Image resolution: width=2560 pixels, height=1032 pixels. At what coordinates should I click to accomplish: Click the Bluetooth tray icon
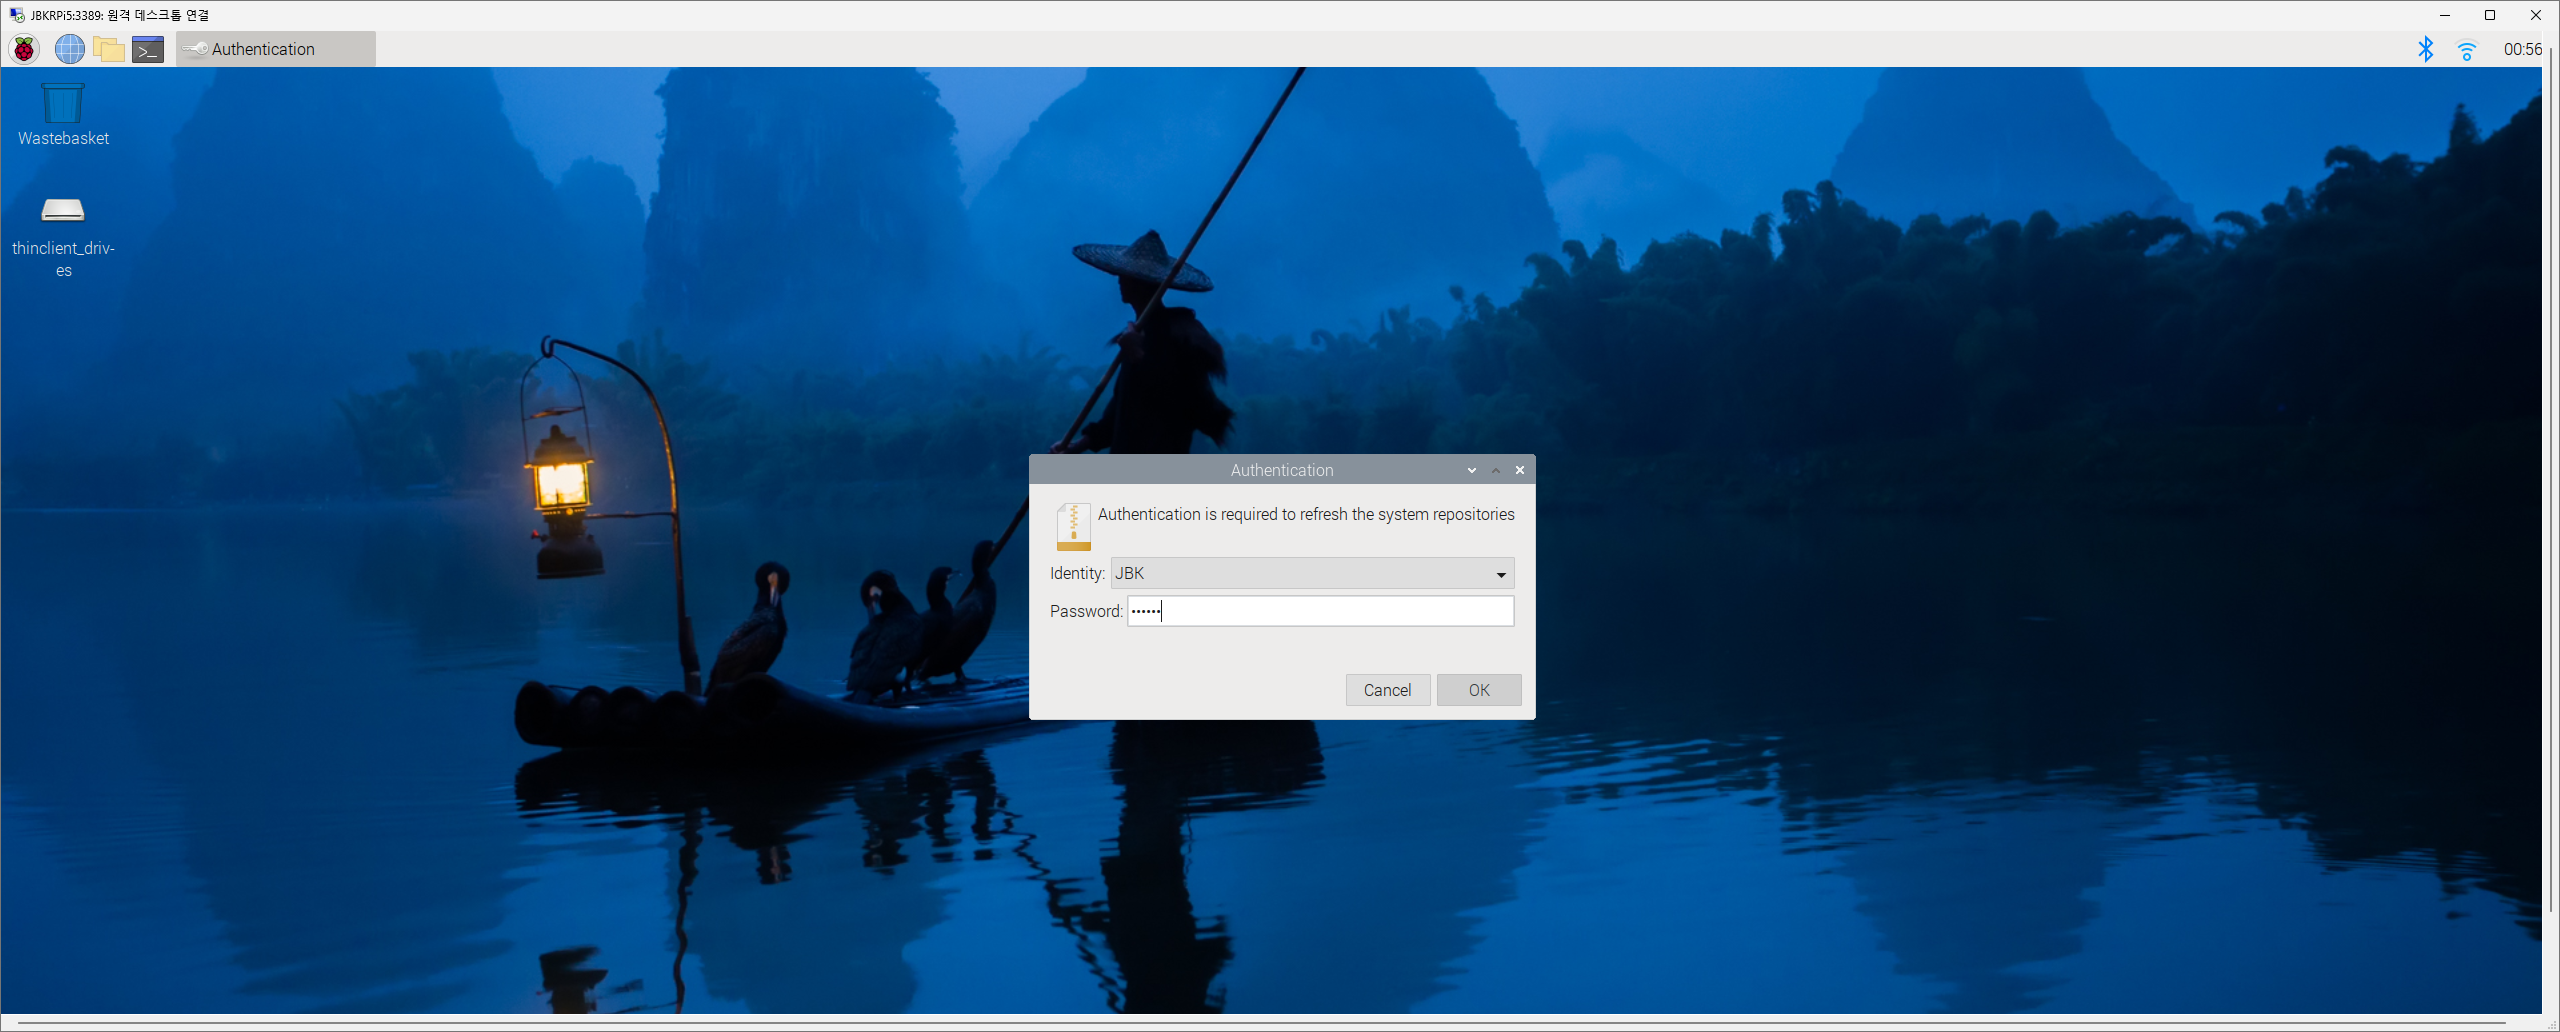click(x=2425, y=49)
